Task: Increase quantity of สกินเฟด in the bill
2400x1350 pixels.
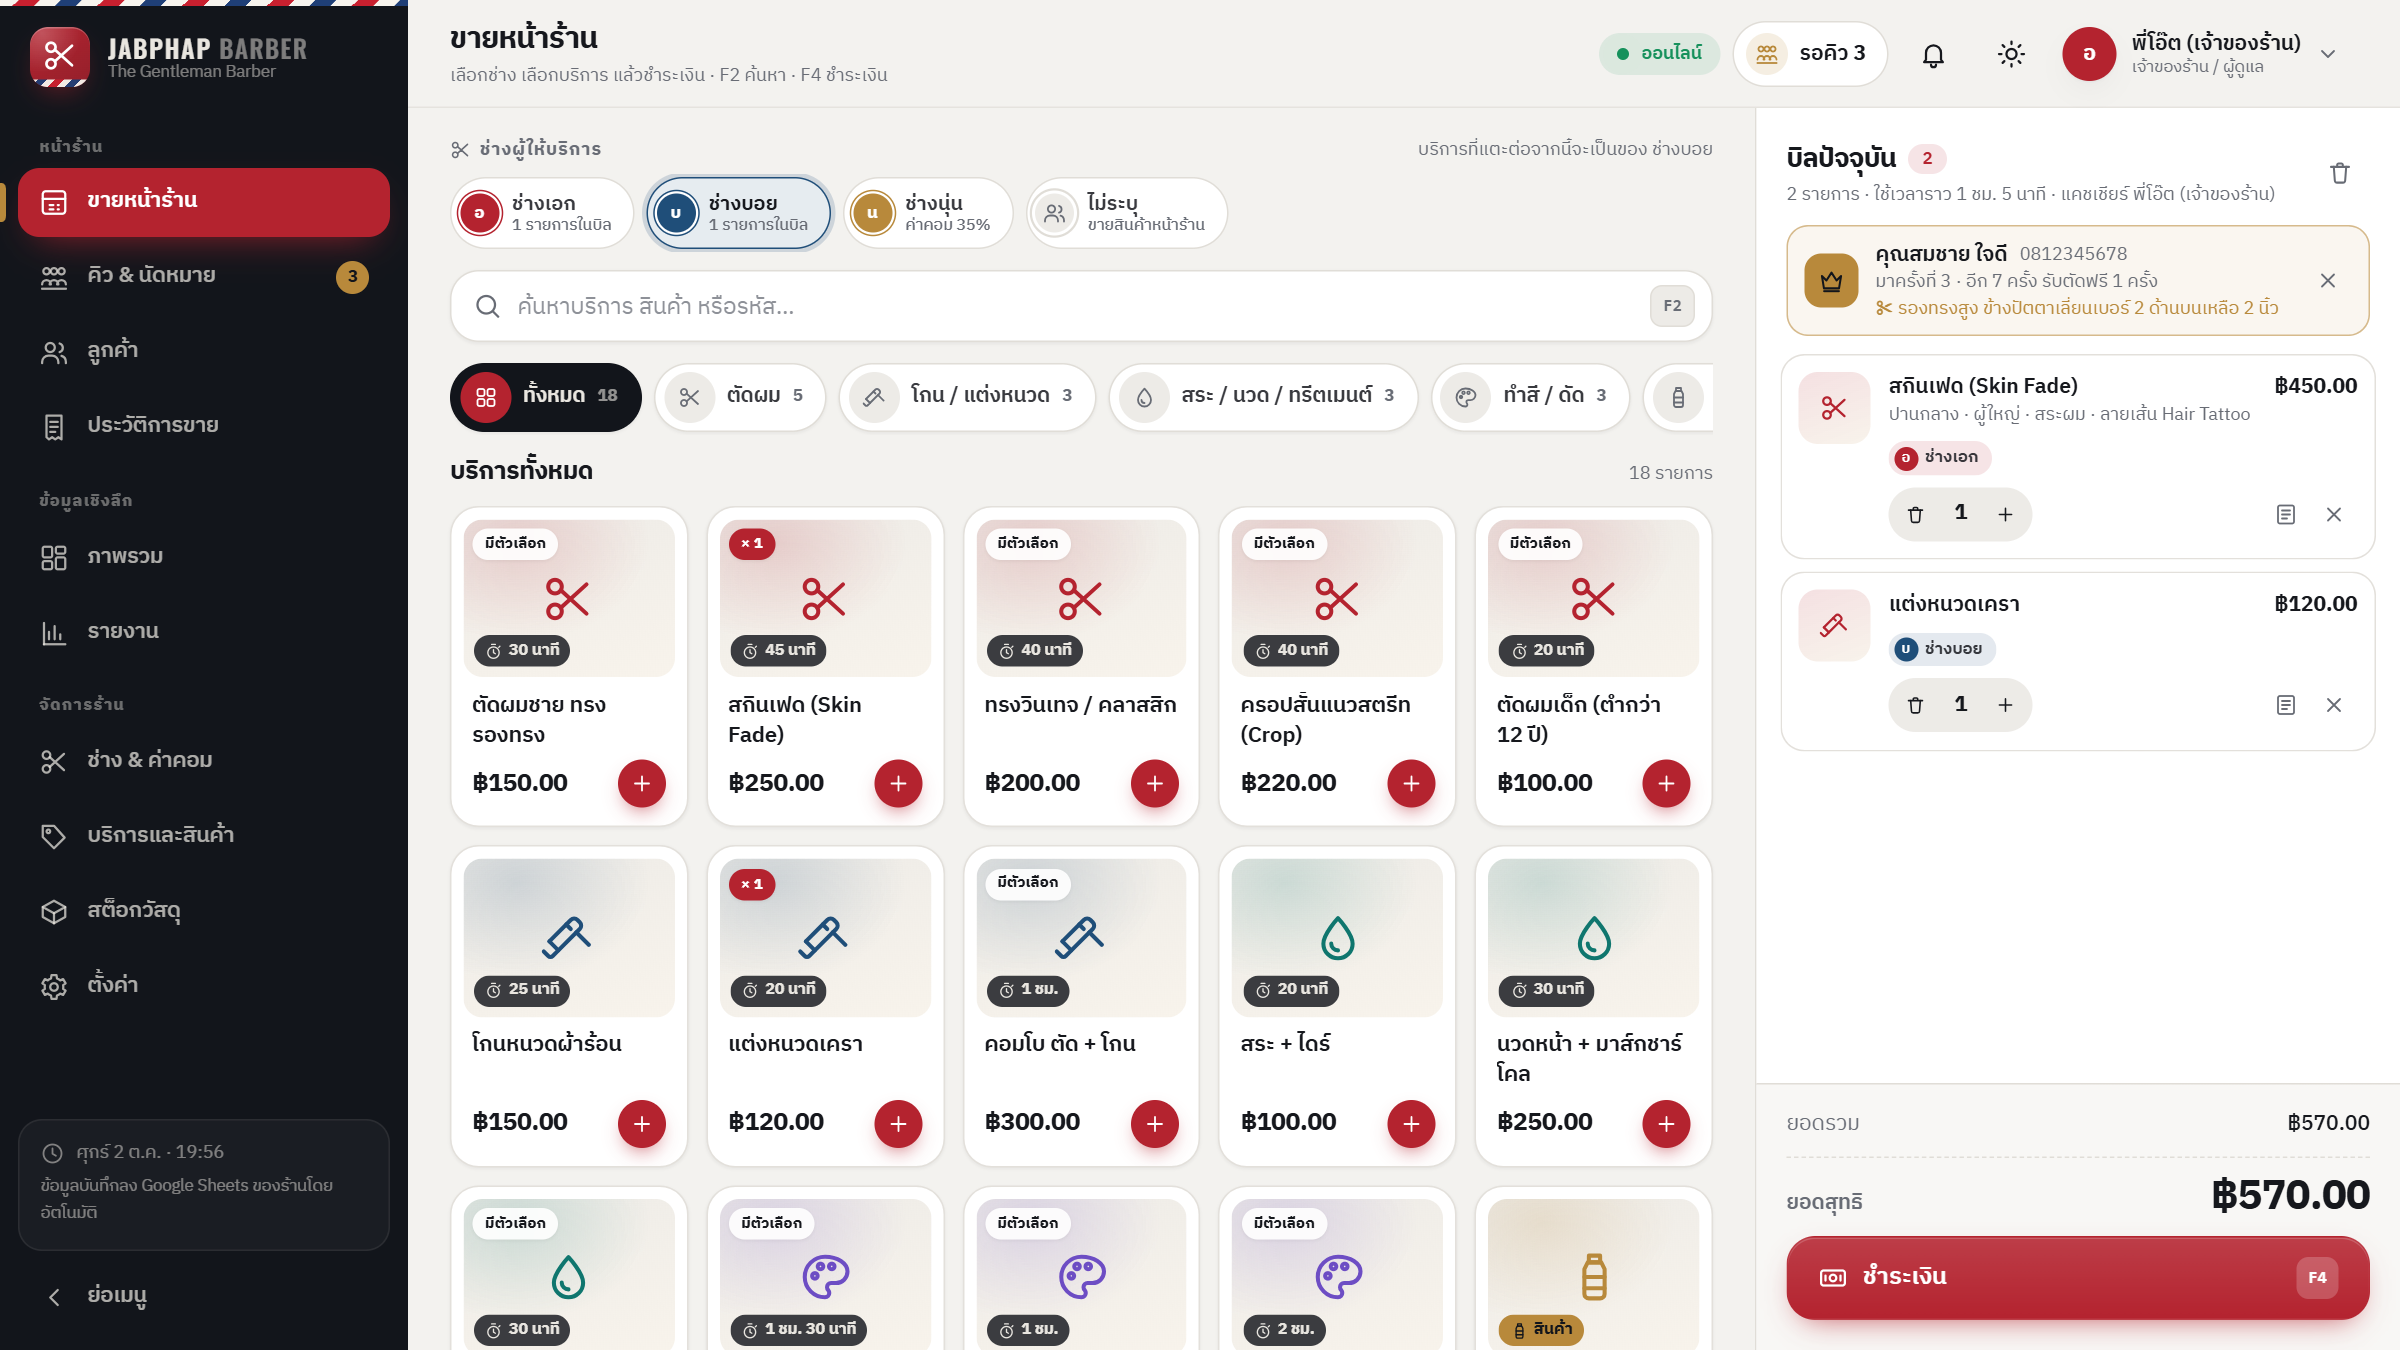Action: (x=2005, y=514)
